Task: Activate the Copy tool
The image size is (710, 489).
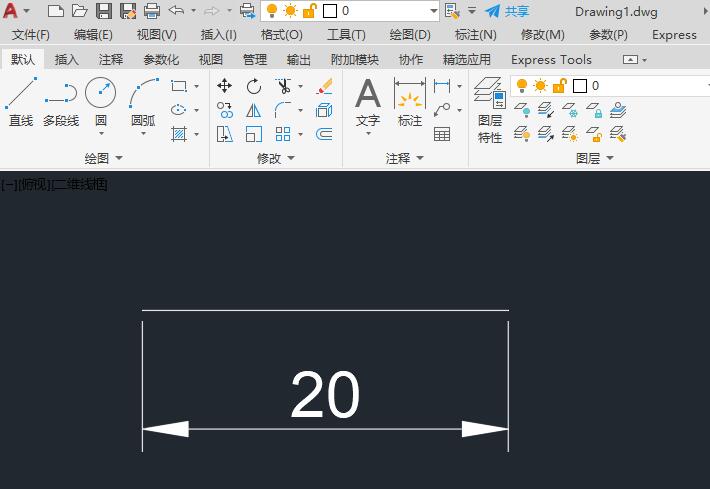Action: pos(225,110)
